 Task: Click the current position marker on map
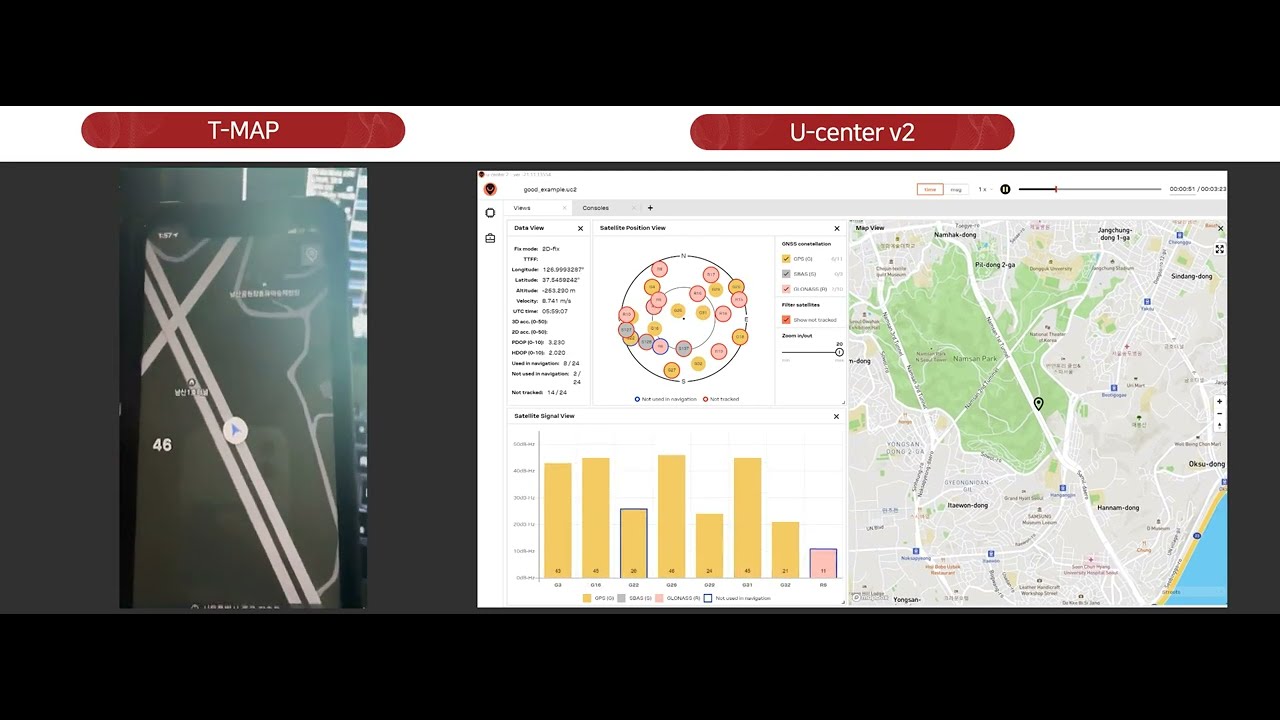tap(1038, 404)
